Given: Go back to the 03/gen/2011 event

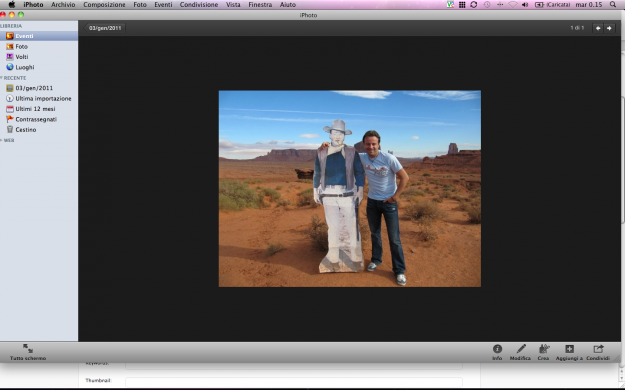Looking at the screenshot, I should coord(104,28).
